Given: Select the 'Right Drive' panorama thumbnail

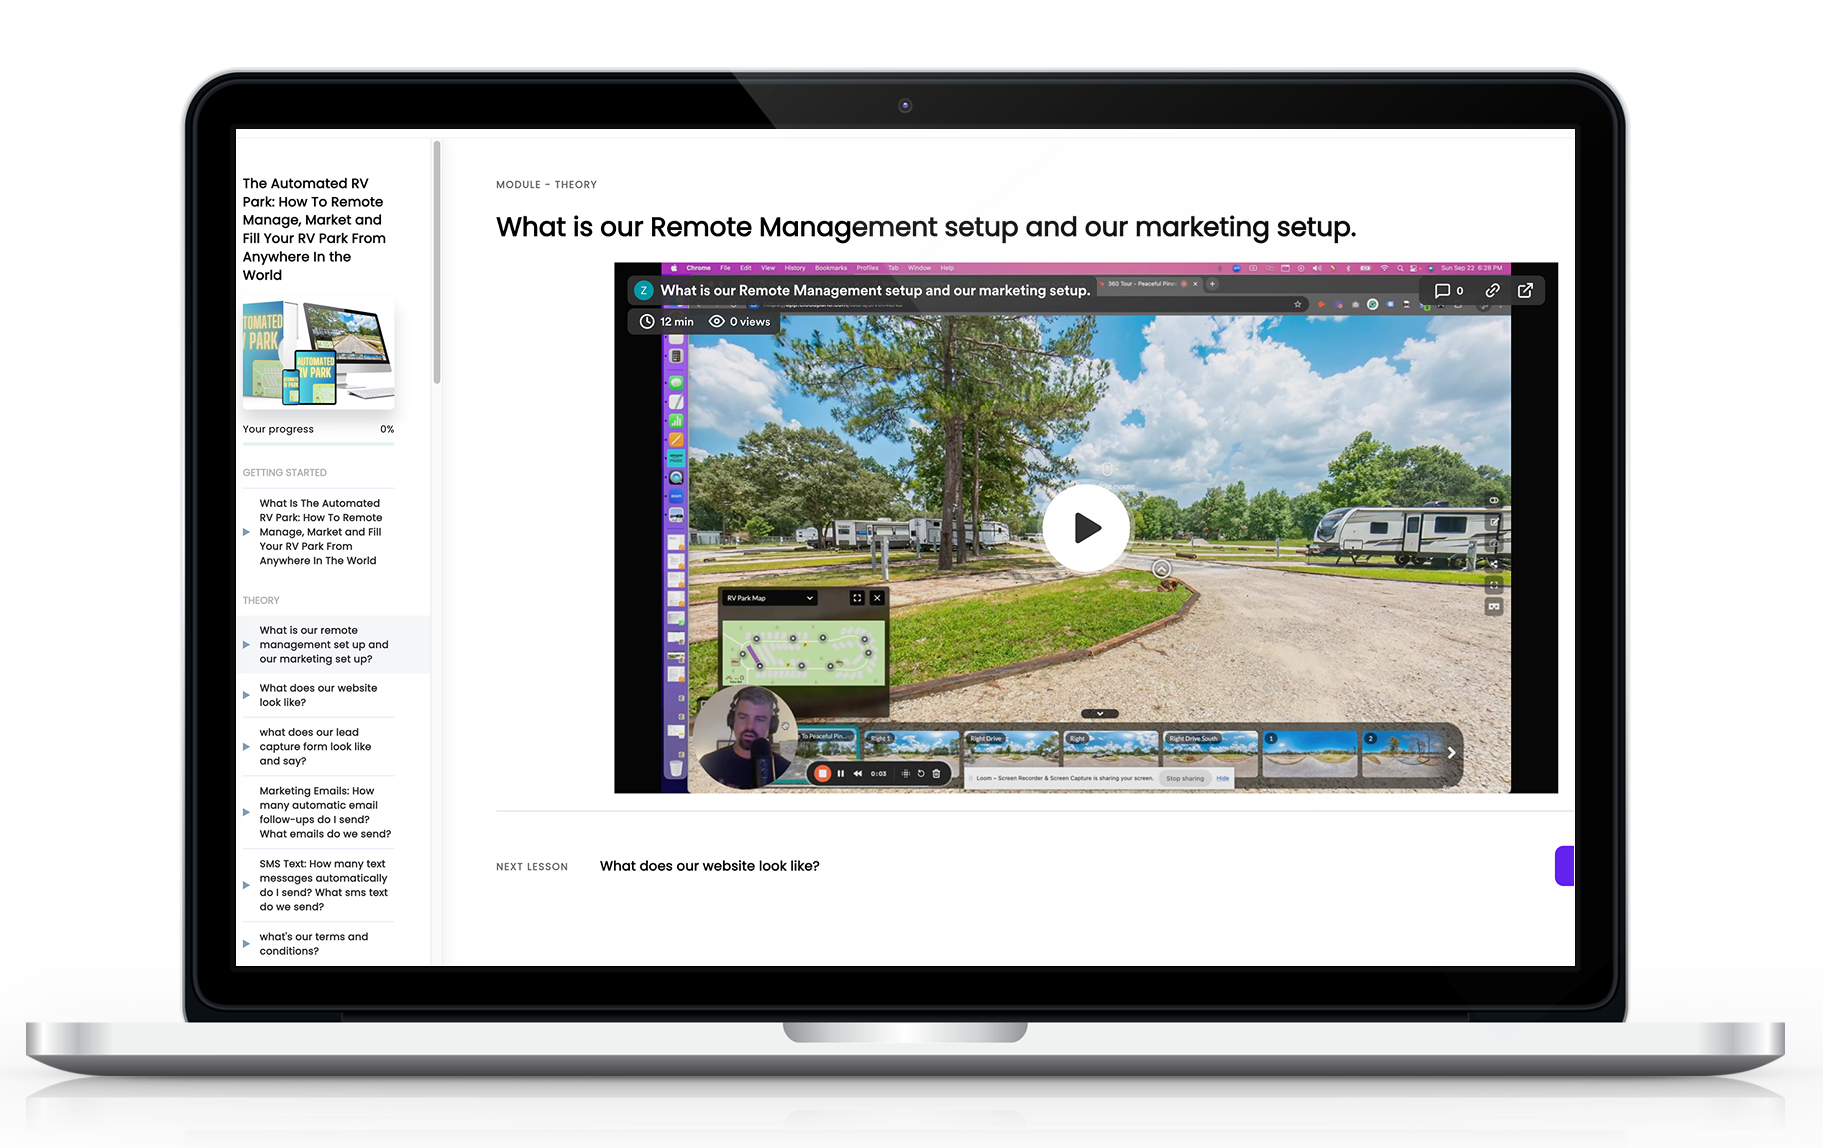Looking at the screenshot, I should pyautogui.click(x=1012, y=753).
